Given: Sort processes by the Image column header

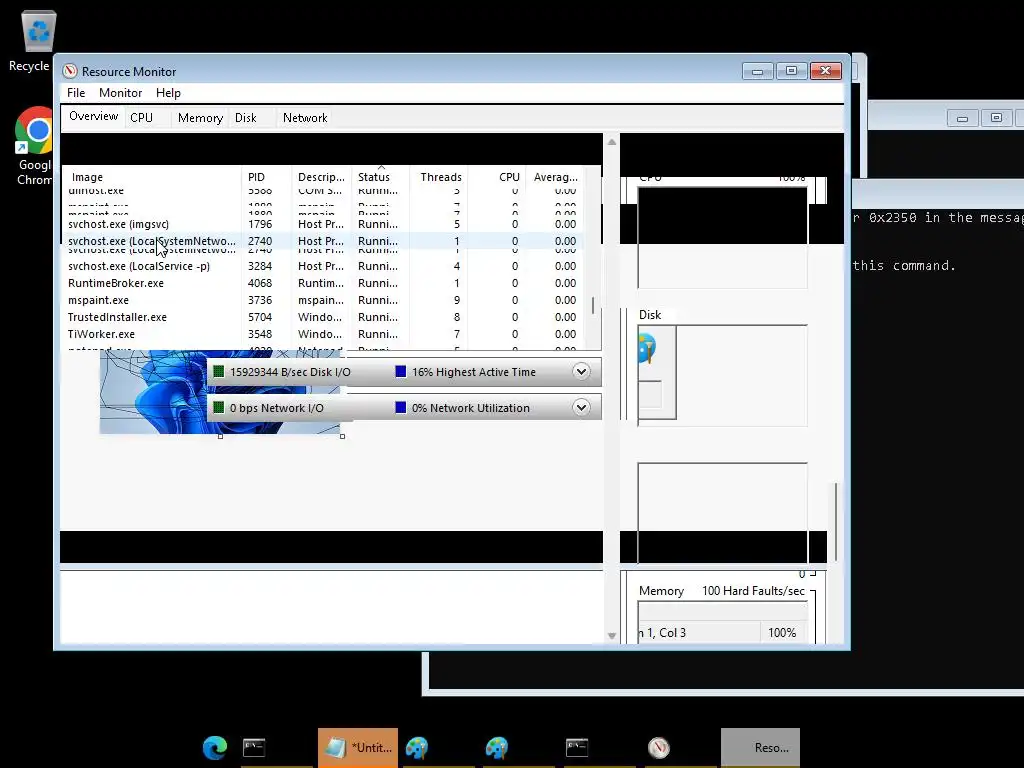Looking at the screenshot, I should point(152,177).
